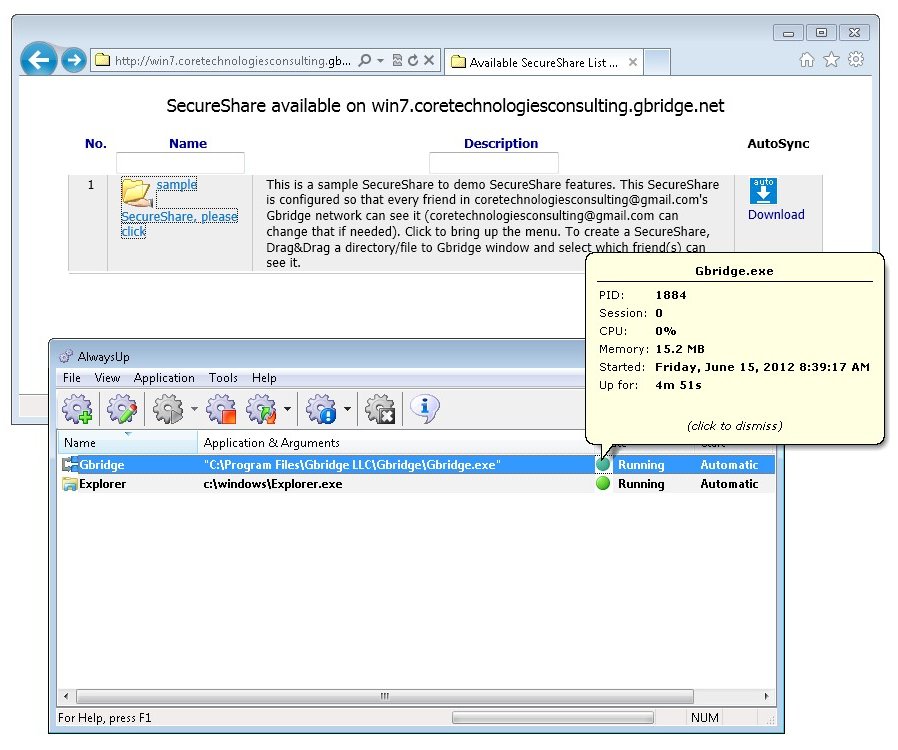Screen dimensions: 898x750
Task: Open the Help menu in AlwaysUp
Action: (264, 378)
